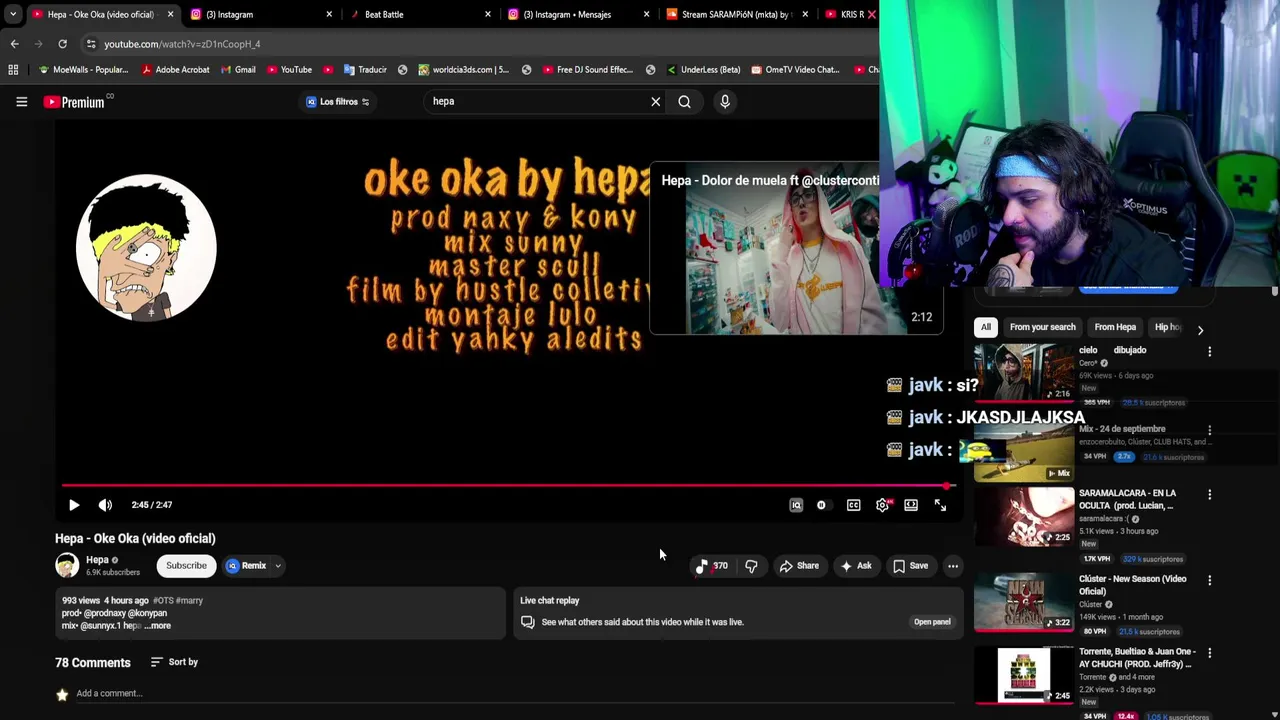Switch to Beat Battle tab
The height and width of the screenshot is (720, 1280).
click(418, 14)
